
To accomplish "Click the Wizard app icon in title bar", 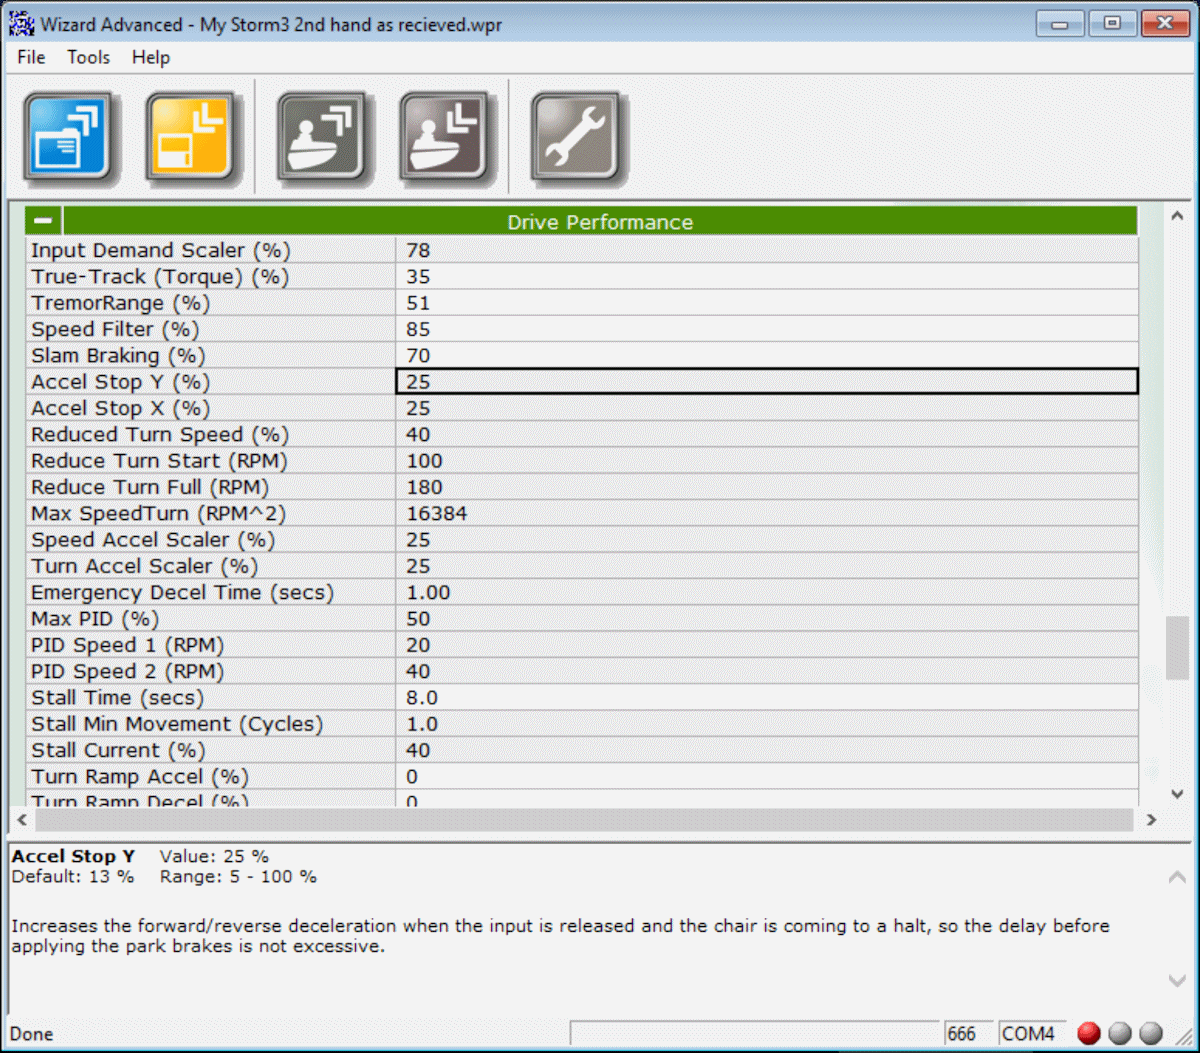I will (21, 23).
